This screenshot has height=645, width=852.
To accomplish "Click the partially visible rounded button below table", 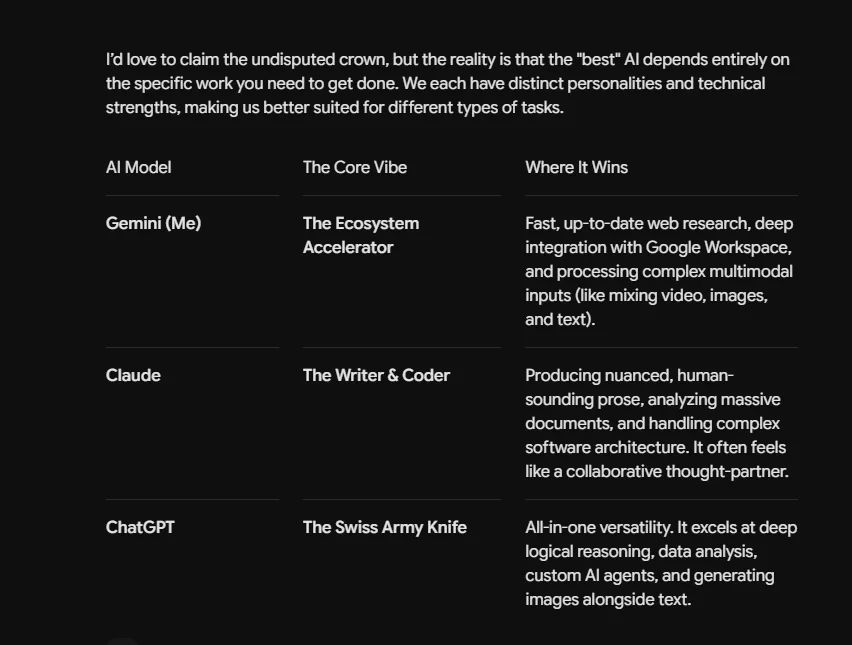I will pyautogui.click(x=123, y=642).
